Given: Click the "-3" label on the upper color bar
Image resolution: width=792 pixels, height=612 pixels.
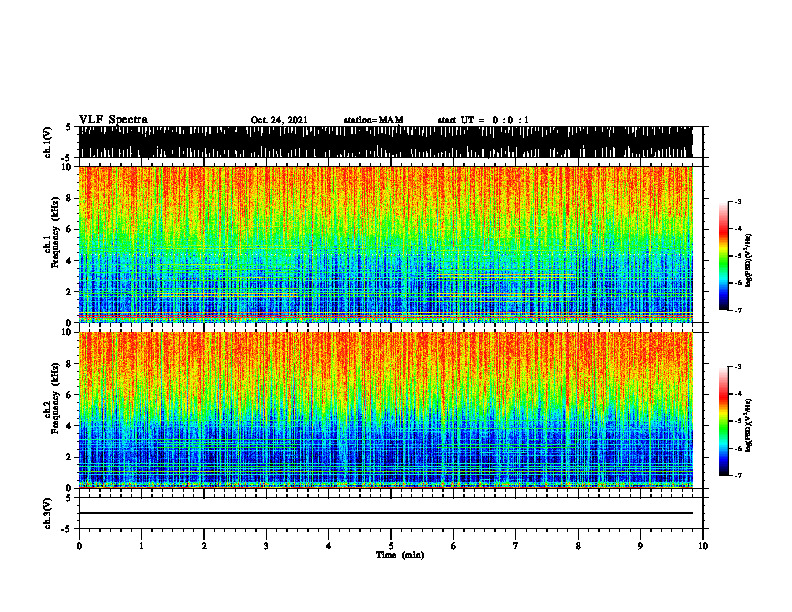Looking at the screenshot, I should (738, 201).
